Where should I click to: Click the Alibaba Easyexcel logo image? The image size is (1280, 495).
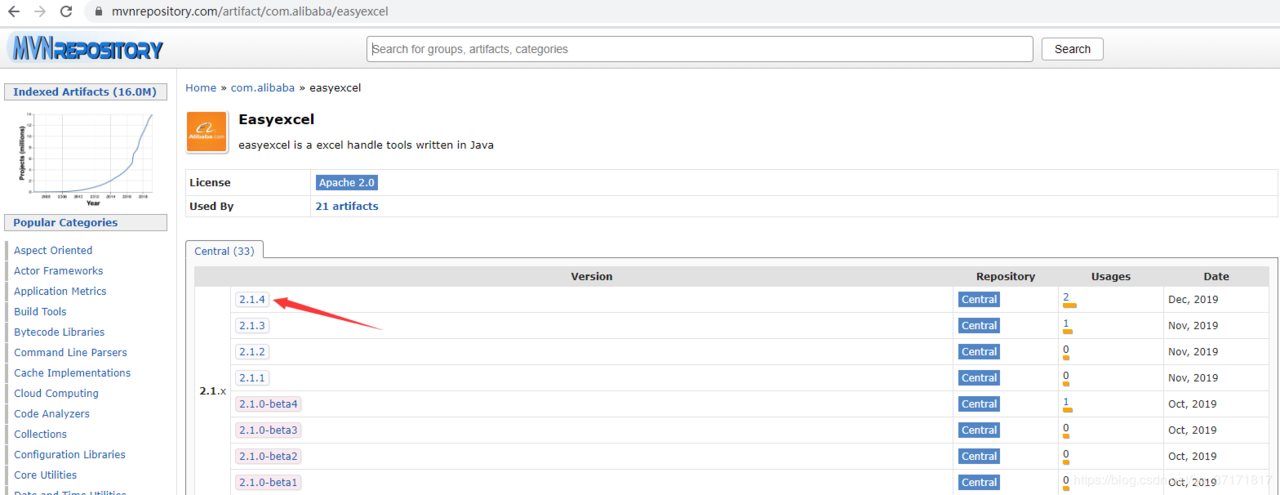point(207,131)
